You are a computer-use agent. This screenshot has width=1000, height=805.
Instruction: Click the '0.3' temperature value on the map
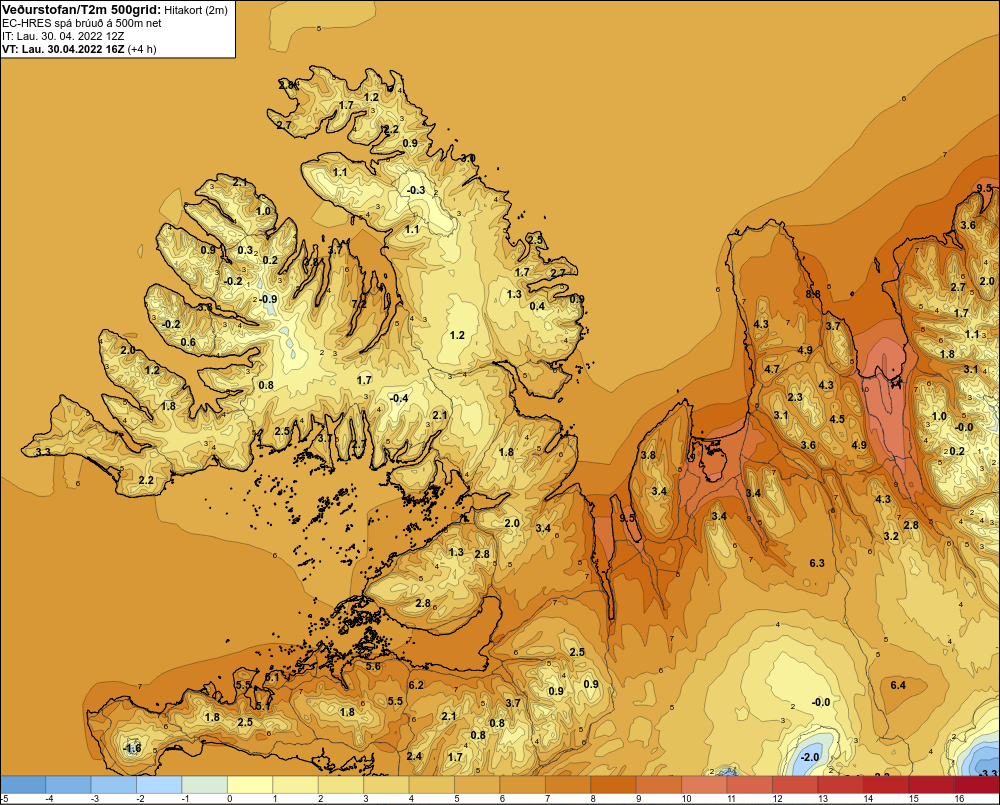point(245,251)
